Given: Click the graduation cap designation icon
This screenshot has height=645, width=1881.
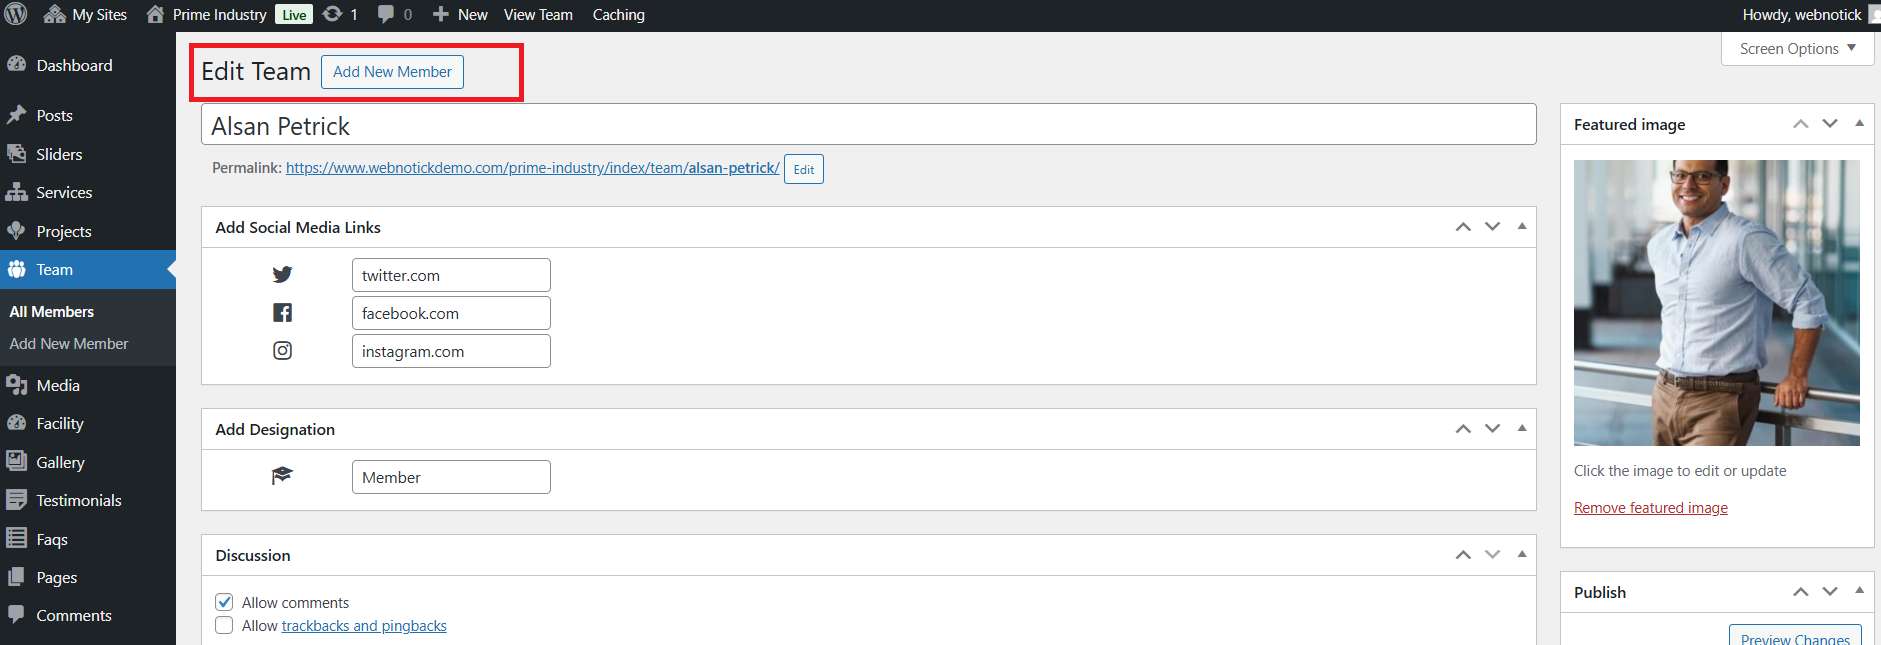Looking at the screenshot, I should click(282, 476).
